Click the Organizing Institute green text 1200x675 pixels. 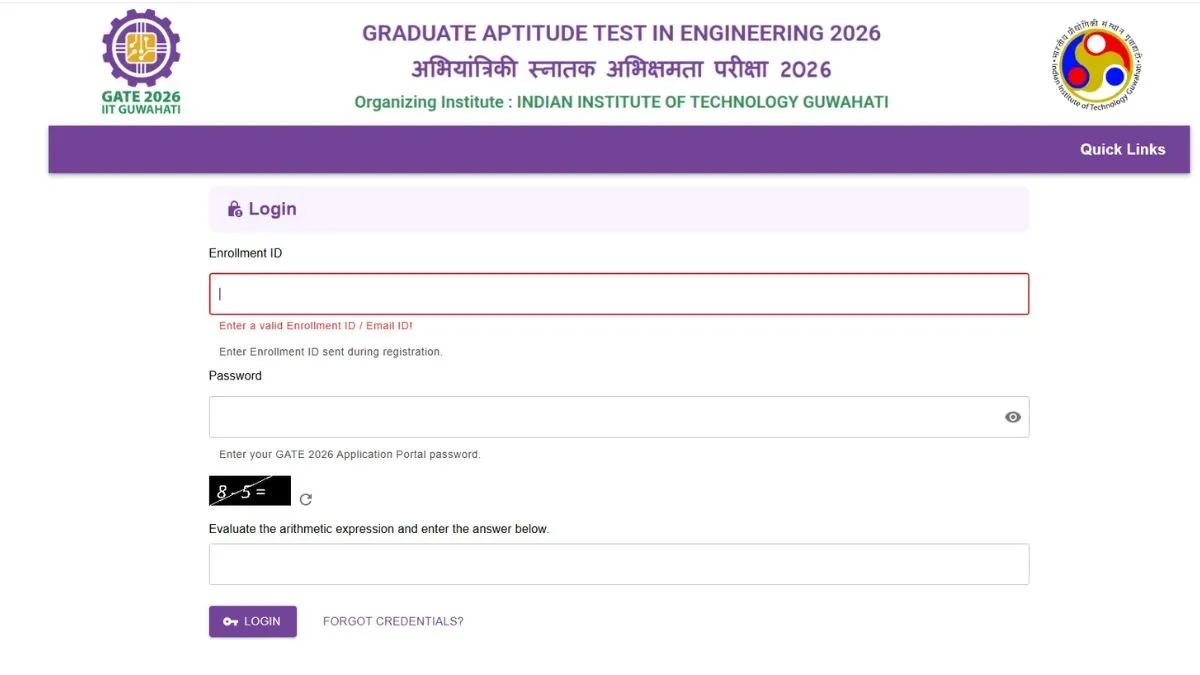[621, 102]
